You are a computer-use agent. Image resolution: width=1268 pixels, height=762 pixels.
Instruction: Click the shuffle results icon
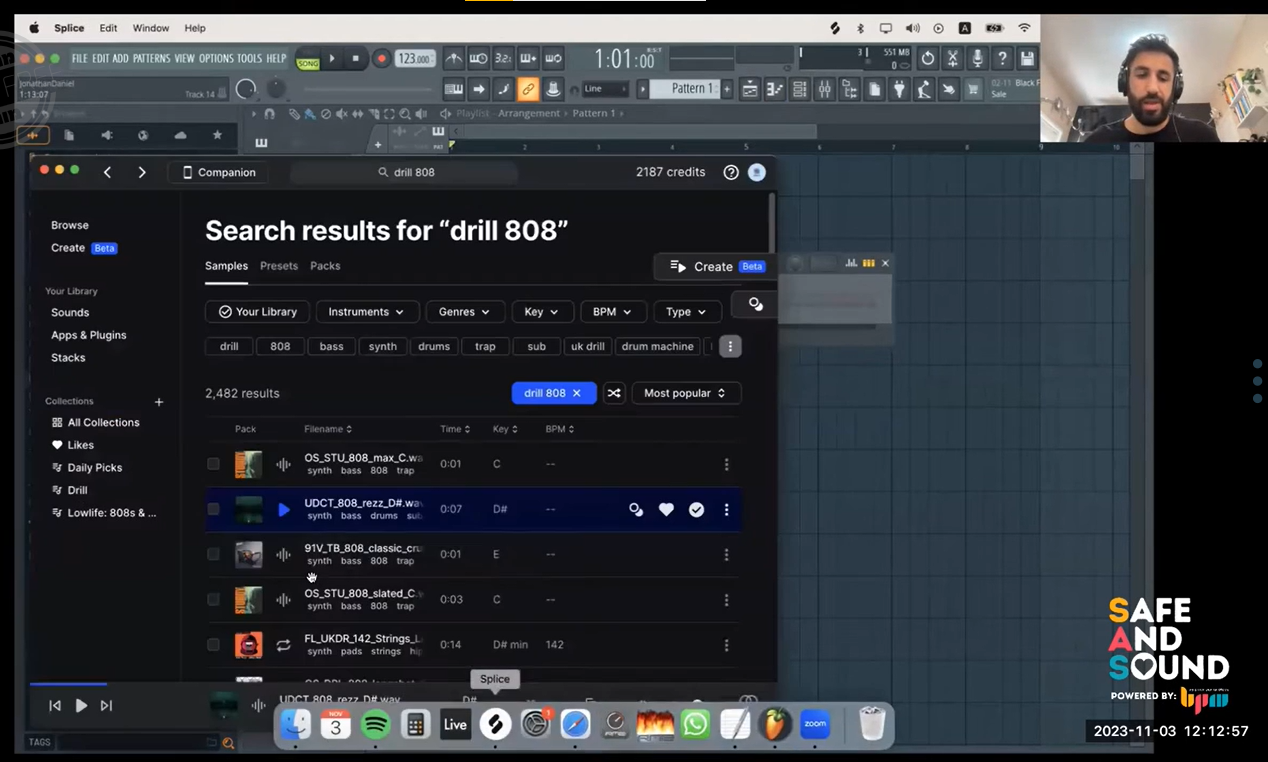pyautogui.click(x=614, y=393)
